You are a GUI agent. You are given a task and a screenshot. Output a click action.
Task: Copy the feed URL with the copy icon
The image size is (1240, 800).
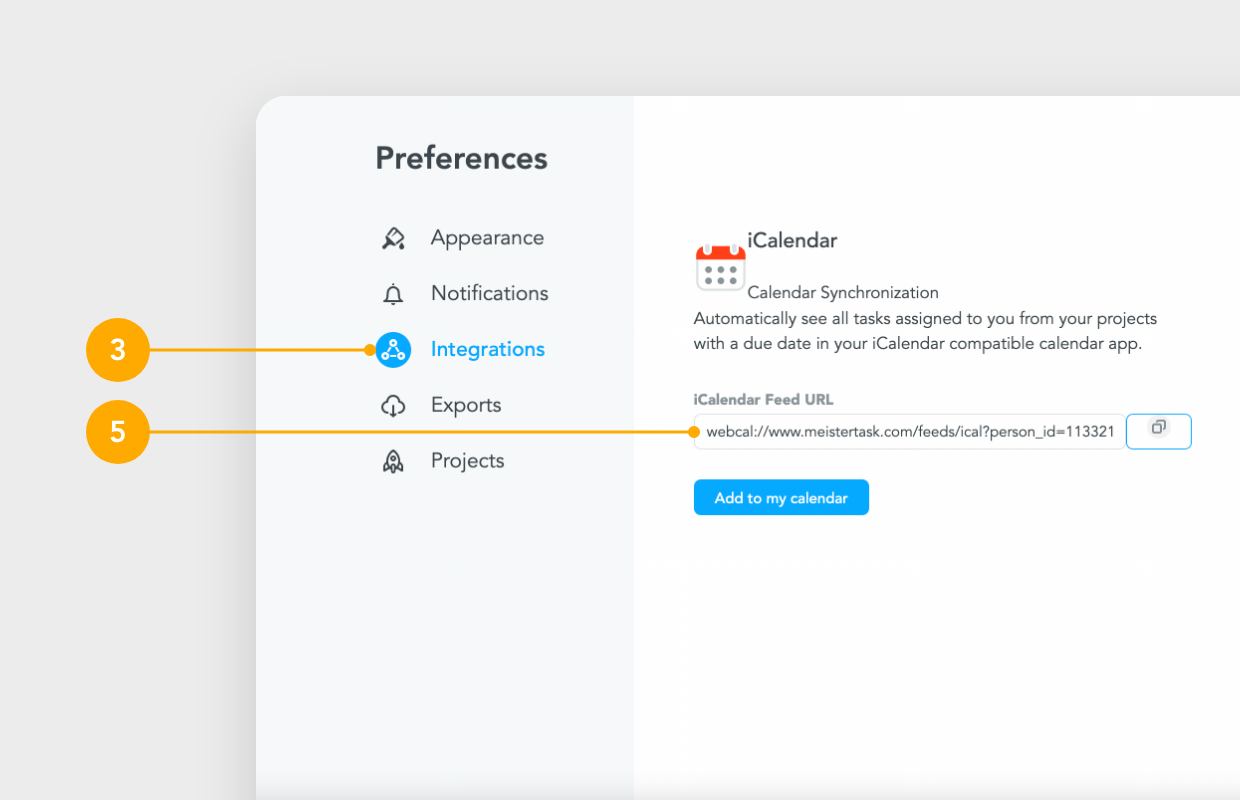click(1159, 431)
